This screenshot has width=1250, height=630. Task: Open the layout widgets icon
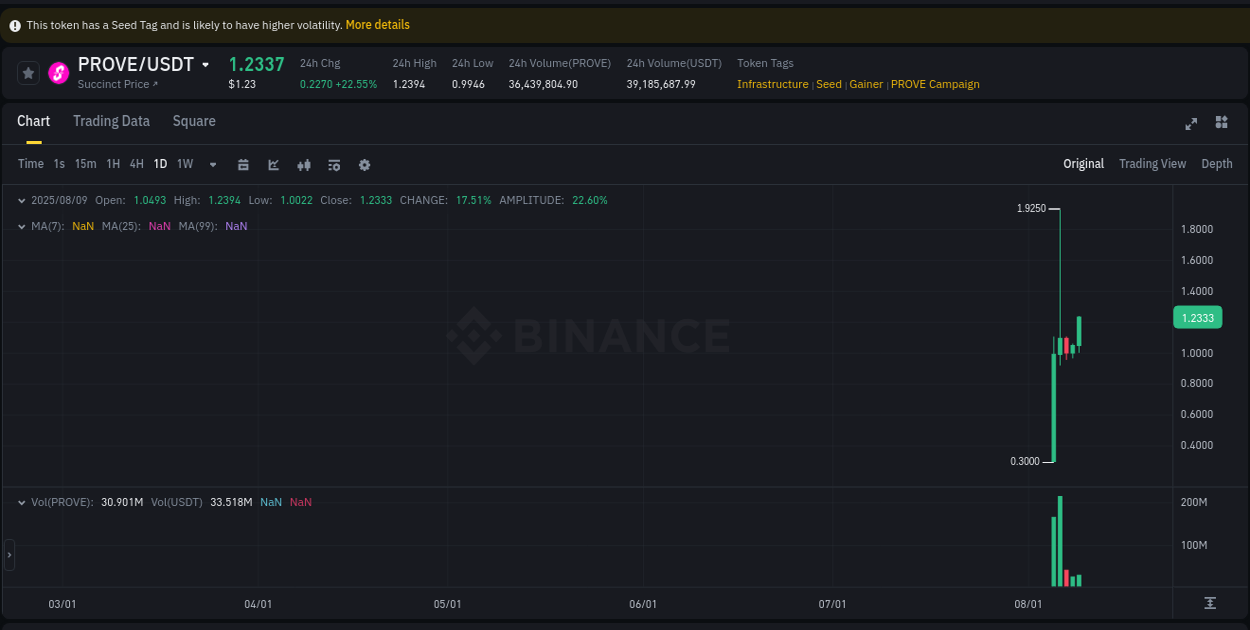pyautogui.click(x=1220, y=123)
